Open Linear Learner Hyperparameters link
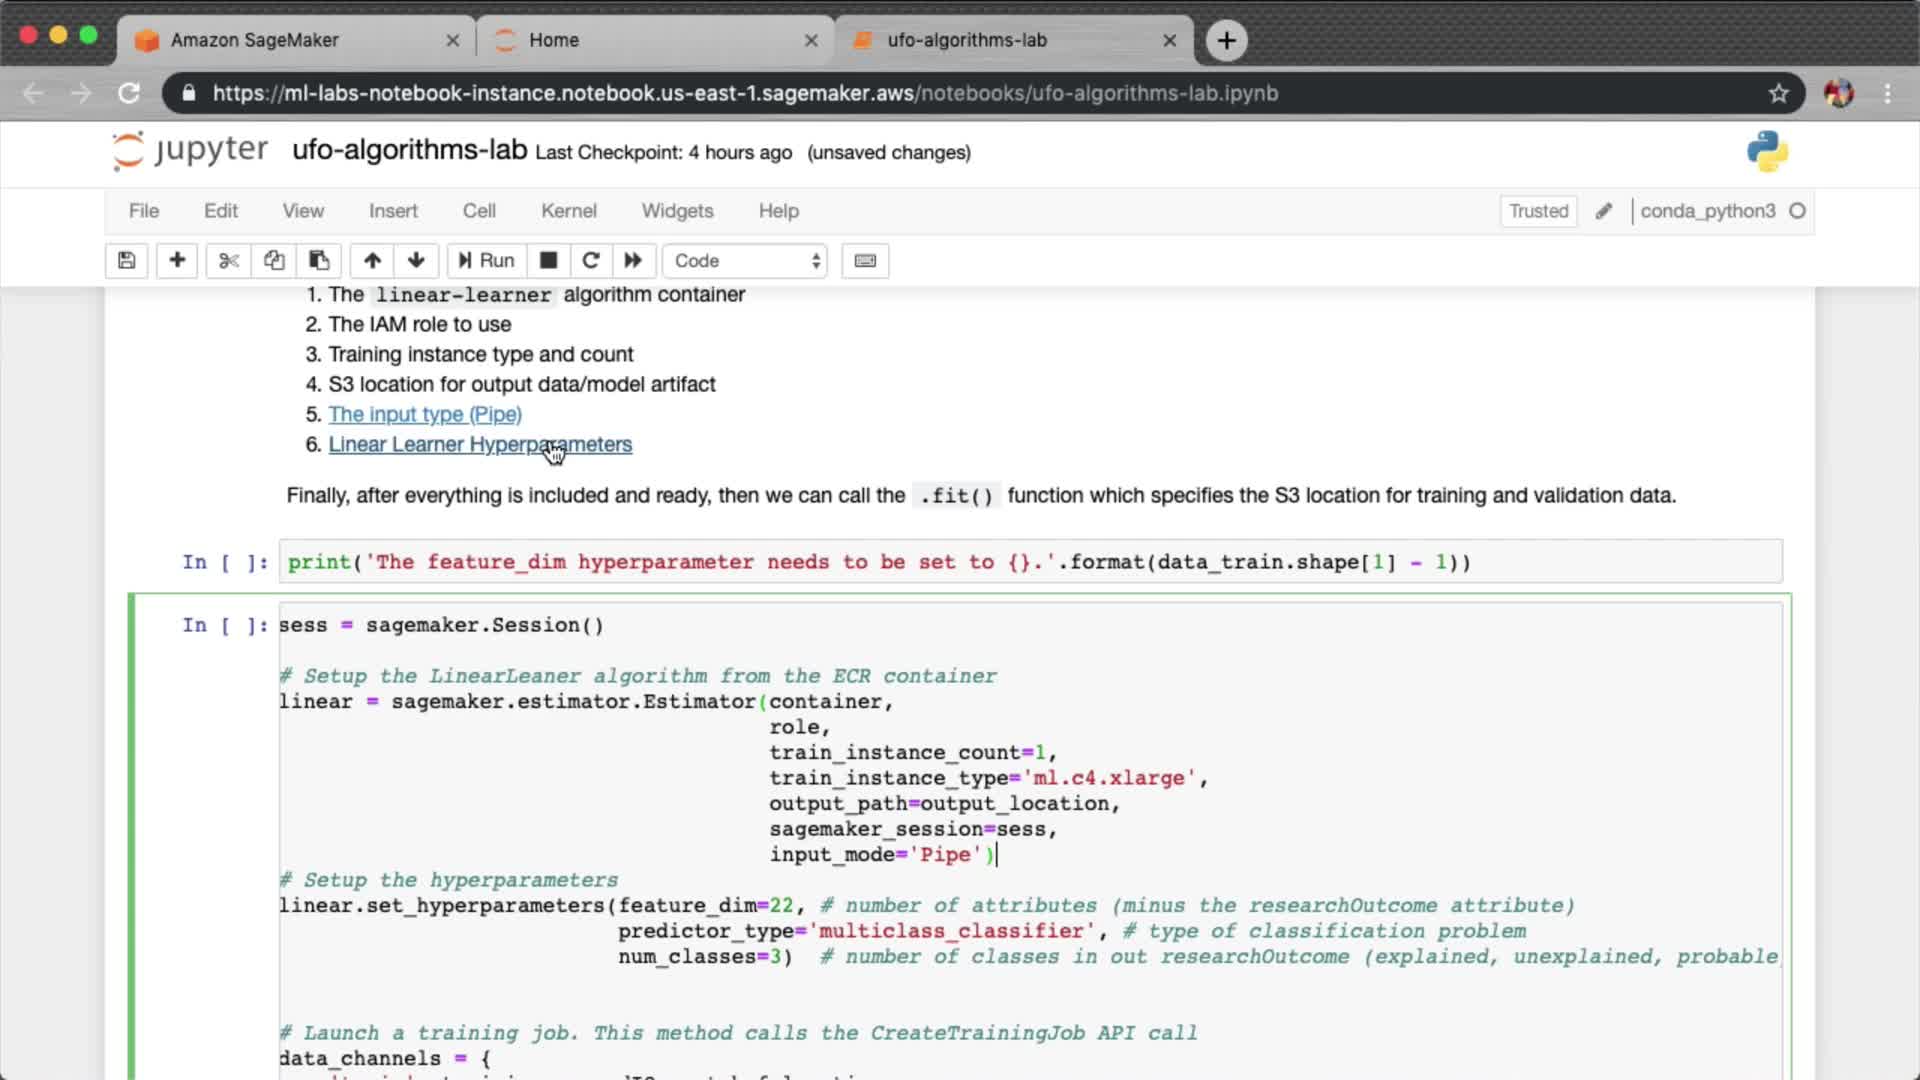Image resolution: width=1920 pixels, height=1080 pixels. pos(480,445)
